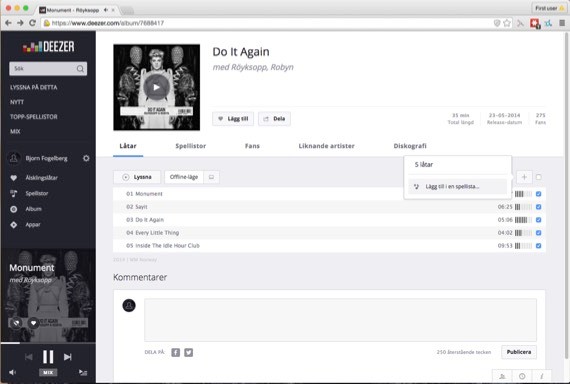Uncheck the Every Little Thing checkbox
Screen dimensions: 570x384
tap(539, 233)
